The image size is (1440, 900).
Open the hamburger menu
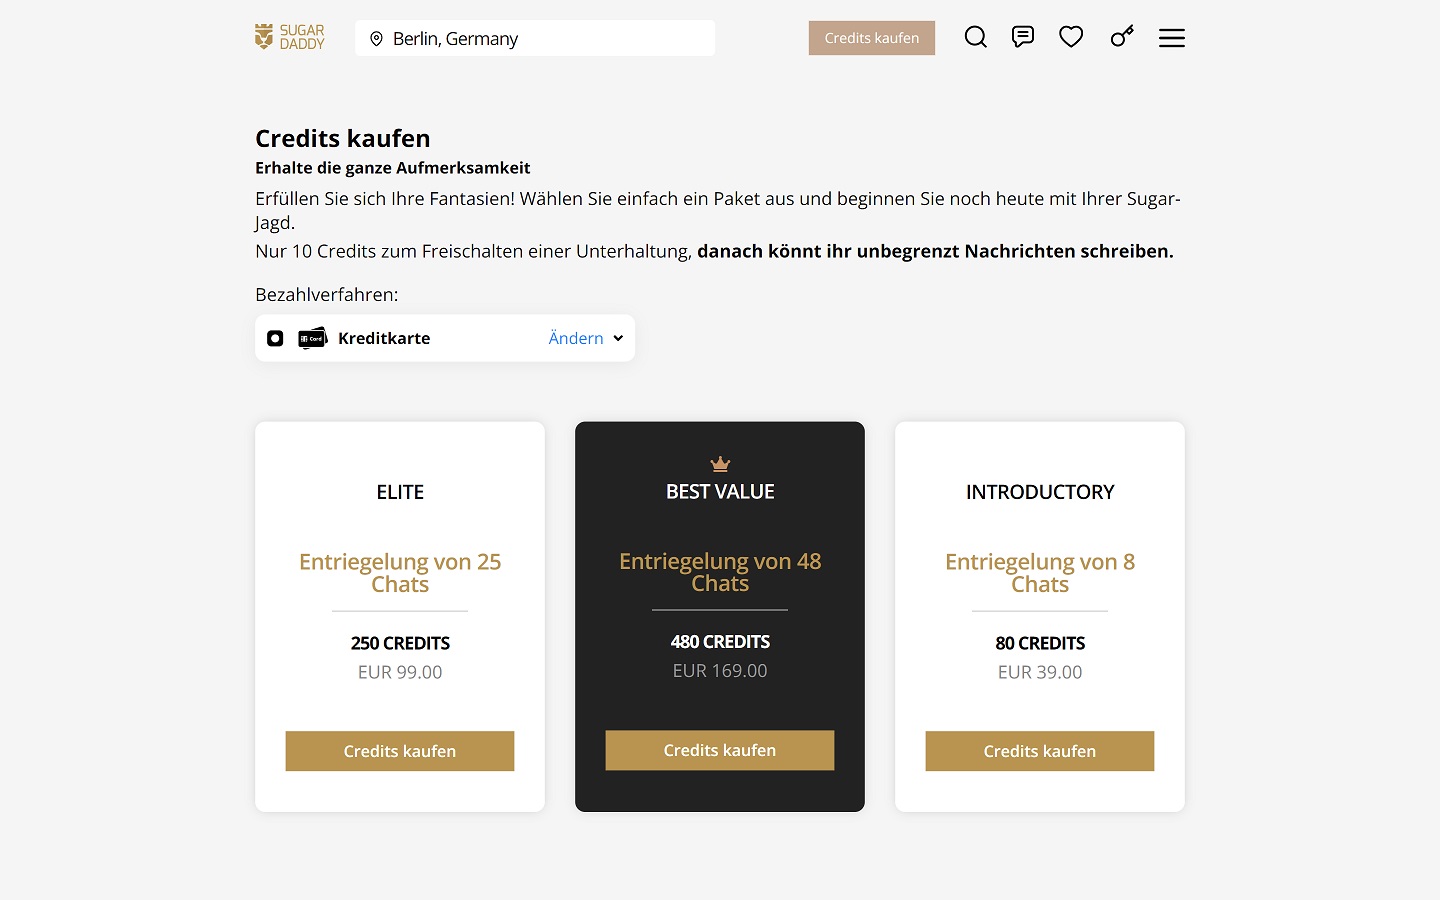1172,38
